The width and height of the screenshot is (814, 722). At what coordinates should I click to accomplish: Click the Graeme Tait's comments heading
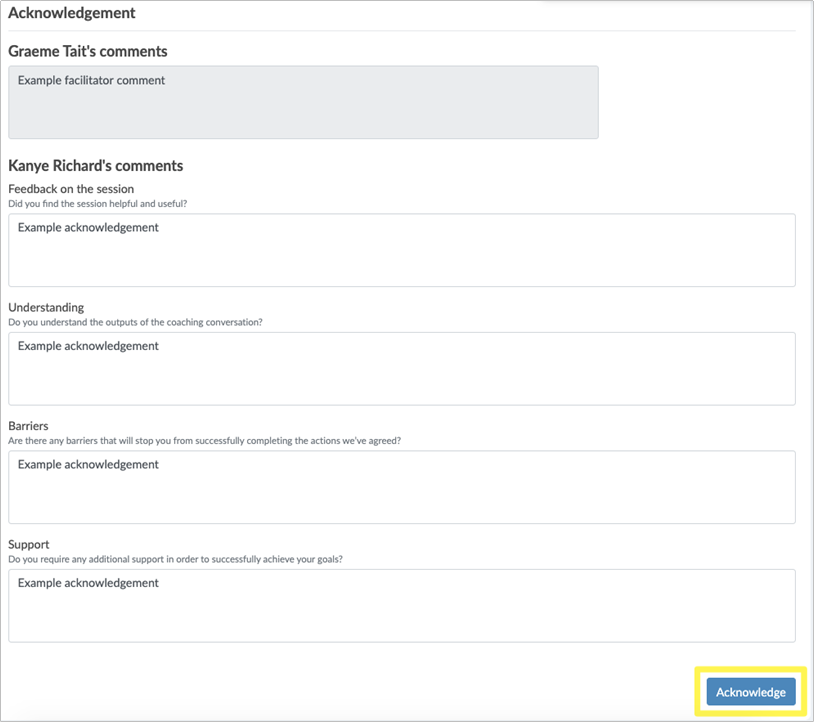pyautogui.click(x=88, y=51)
